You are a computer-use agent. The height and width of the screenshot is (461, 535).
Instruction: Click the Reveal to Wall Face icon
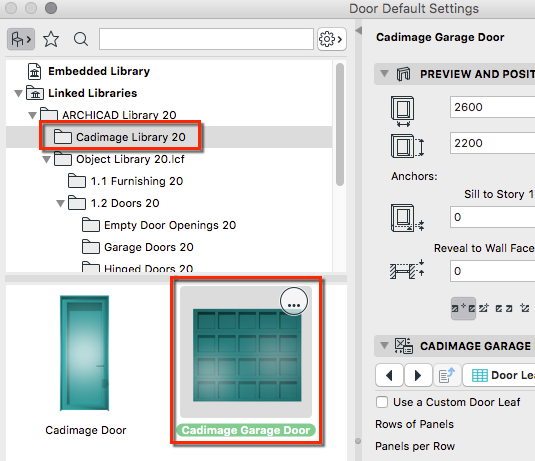[x=407, y=270]
